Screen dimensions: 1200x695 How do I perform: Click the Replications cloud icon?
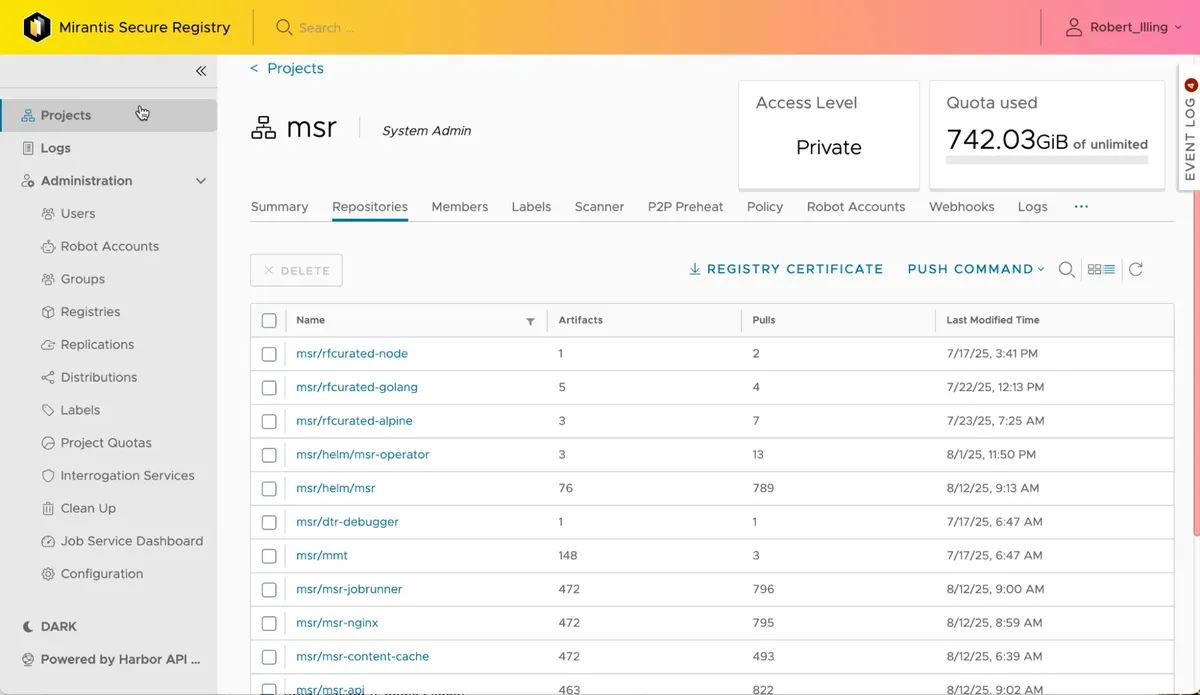[x=48, y=345]
